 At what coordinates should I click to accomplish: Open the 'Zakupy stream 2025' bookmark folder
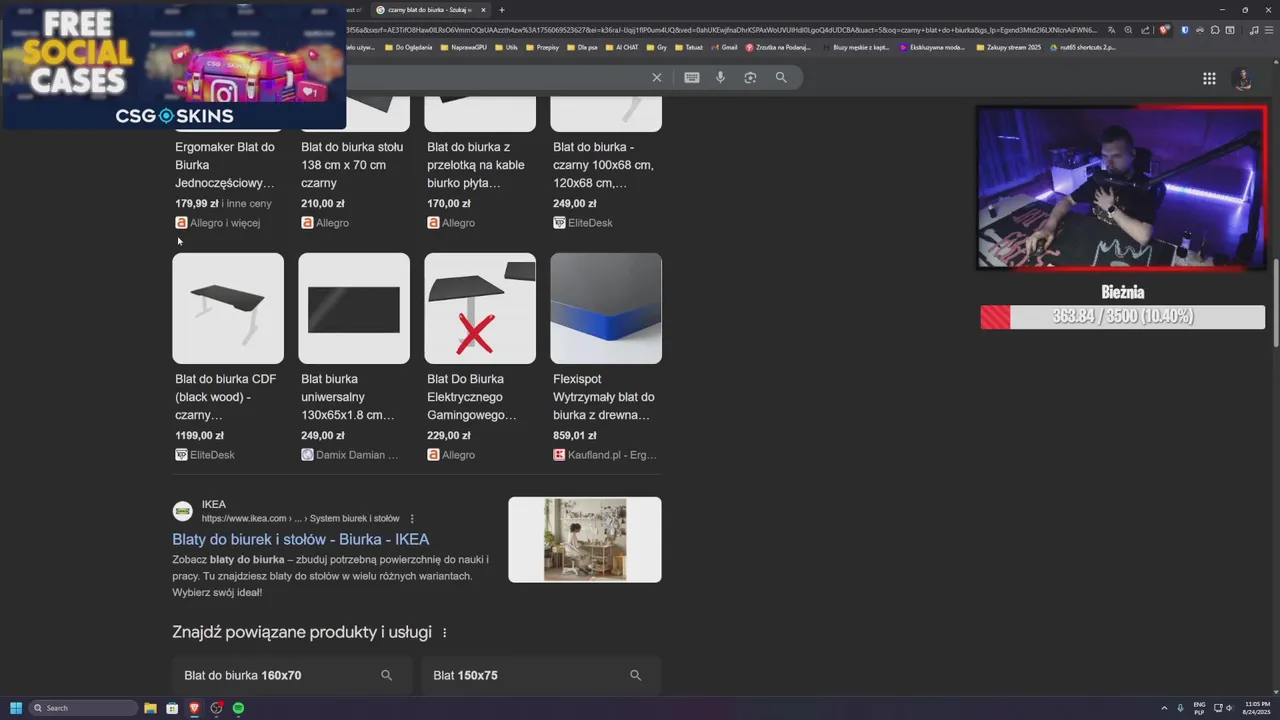pos(1009,47)
